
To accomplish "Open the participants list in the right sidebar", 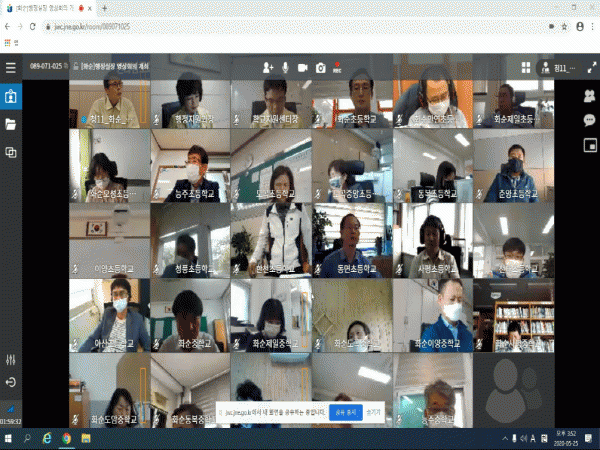I will [589, 96].
